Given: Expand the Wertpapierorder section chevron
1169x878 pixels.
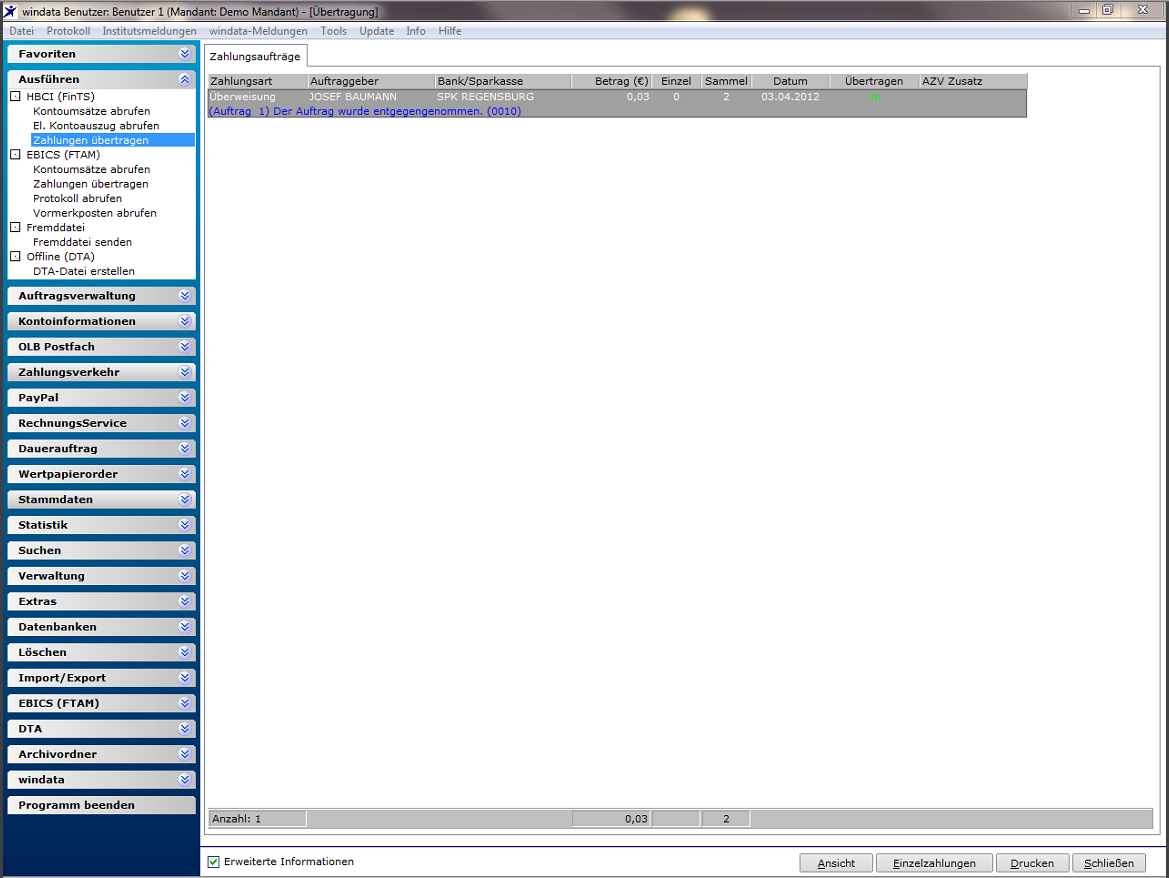Looking at the screenshot, I should pos(185,474).
